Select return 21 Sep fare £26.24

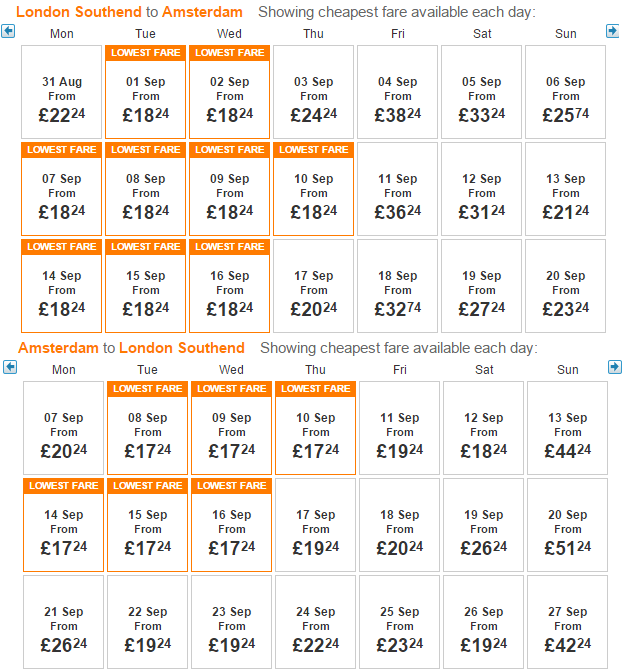click(63, 622)
